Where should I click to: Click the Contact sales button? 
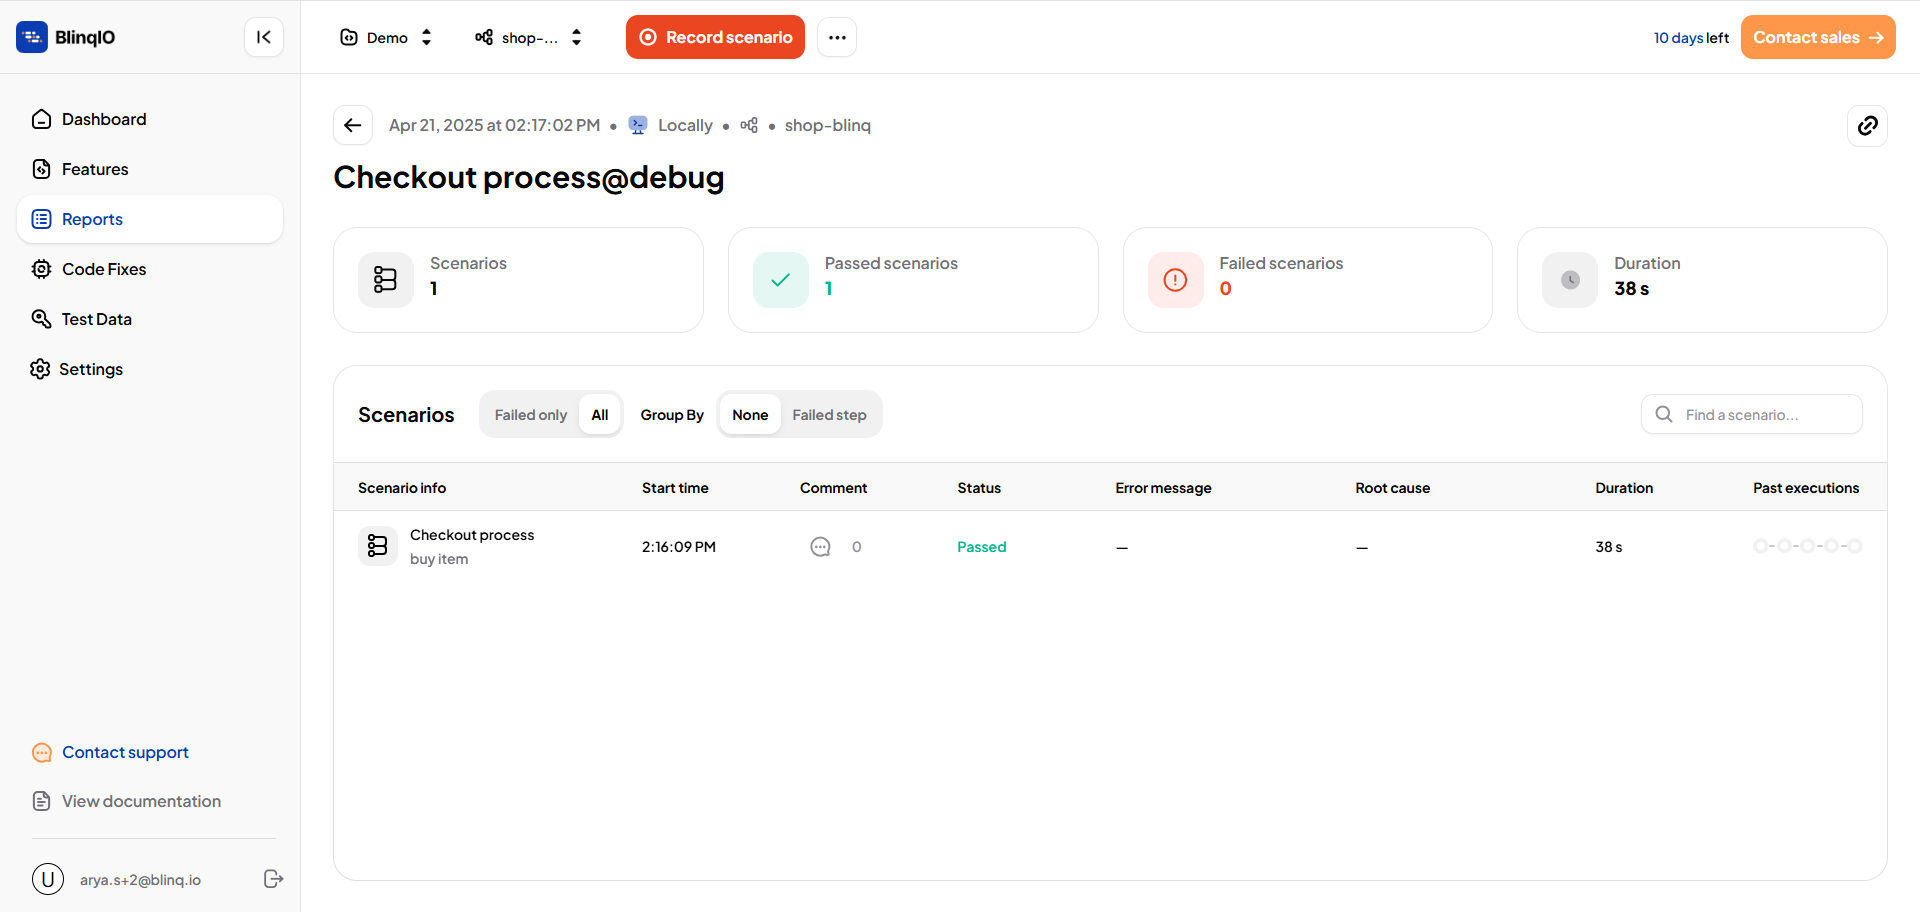(x=1817, y=37)
